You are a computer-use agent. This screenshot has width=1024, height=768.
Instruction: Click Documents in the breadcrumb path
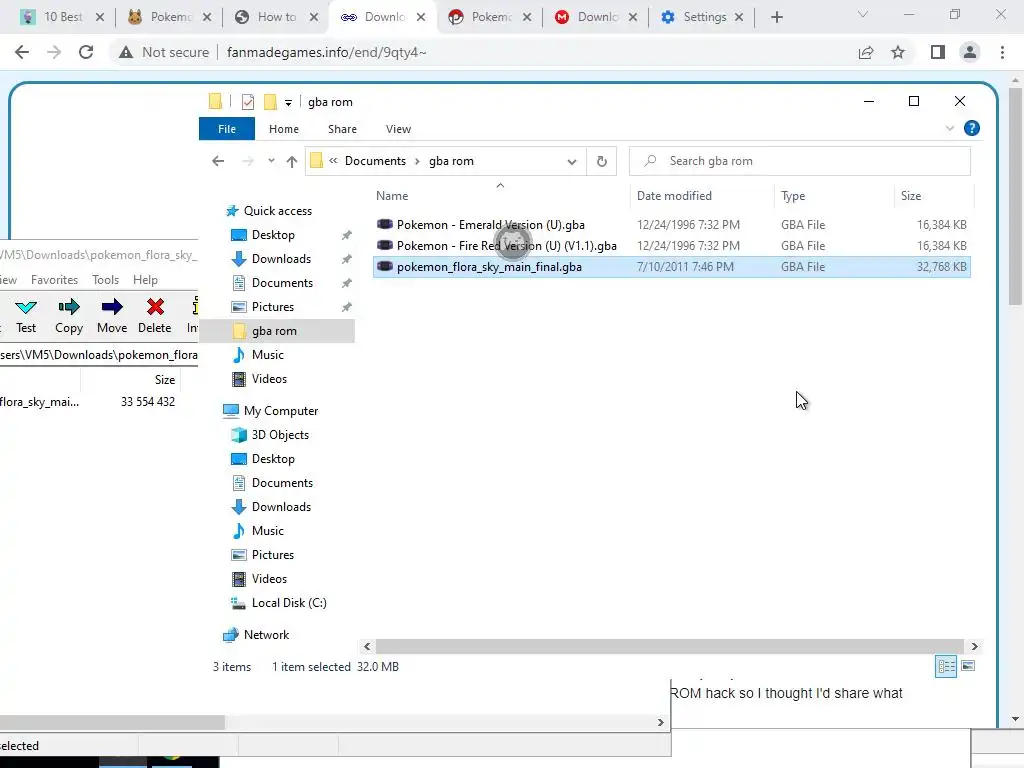click(x=375, y=161)
